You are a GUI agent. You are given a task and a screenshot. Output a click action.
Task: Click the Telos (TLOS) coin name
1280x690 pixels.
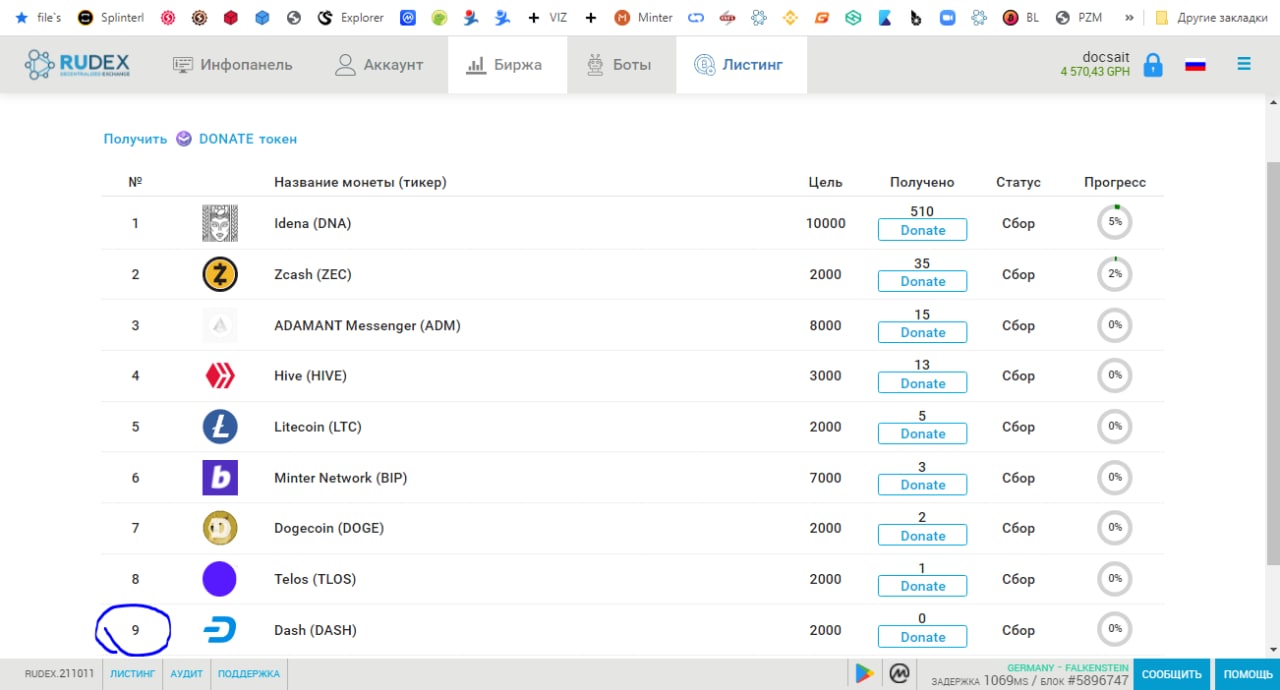coord(315,579)
